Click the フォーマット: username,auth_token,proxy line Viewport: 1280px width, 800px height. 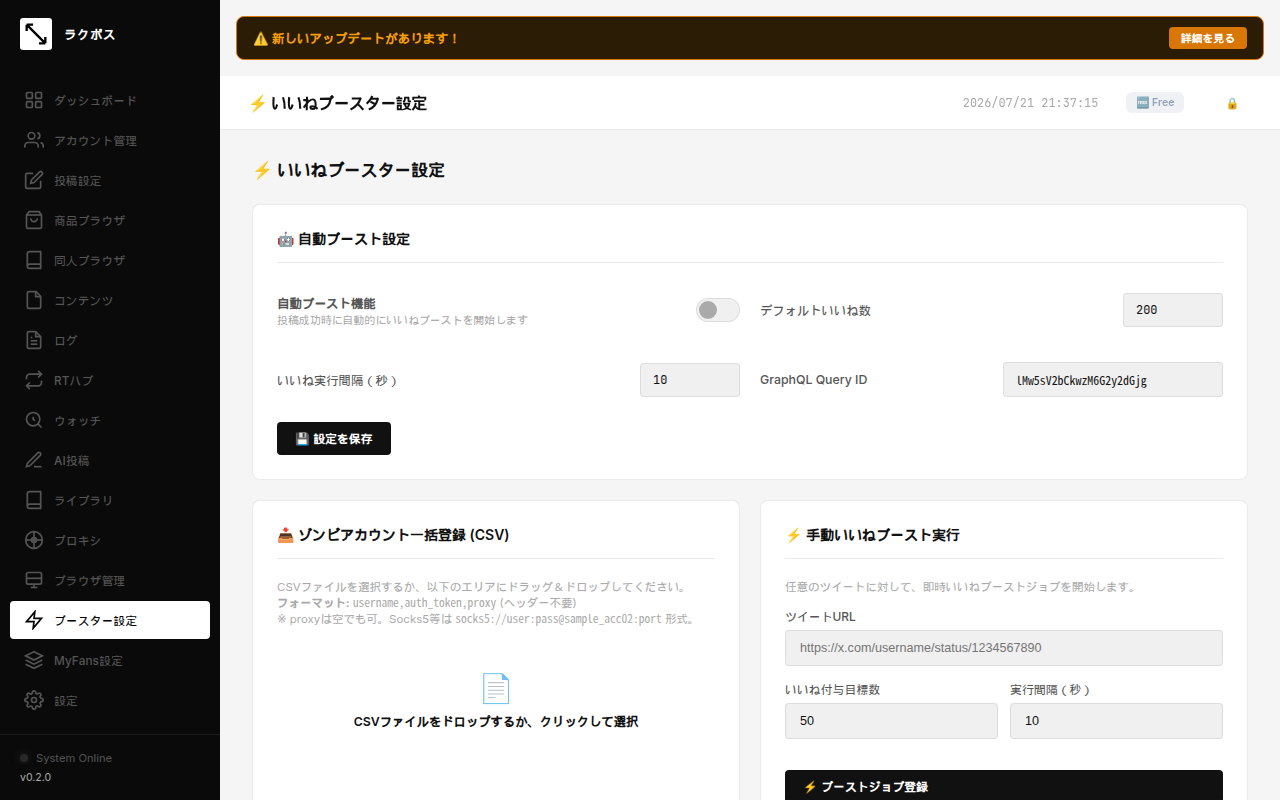(426, 603)
